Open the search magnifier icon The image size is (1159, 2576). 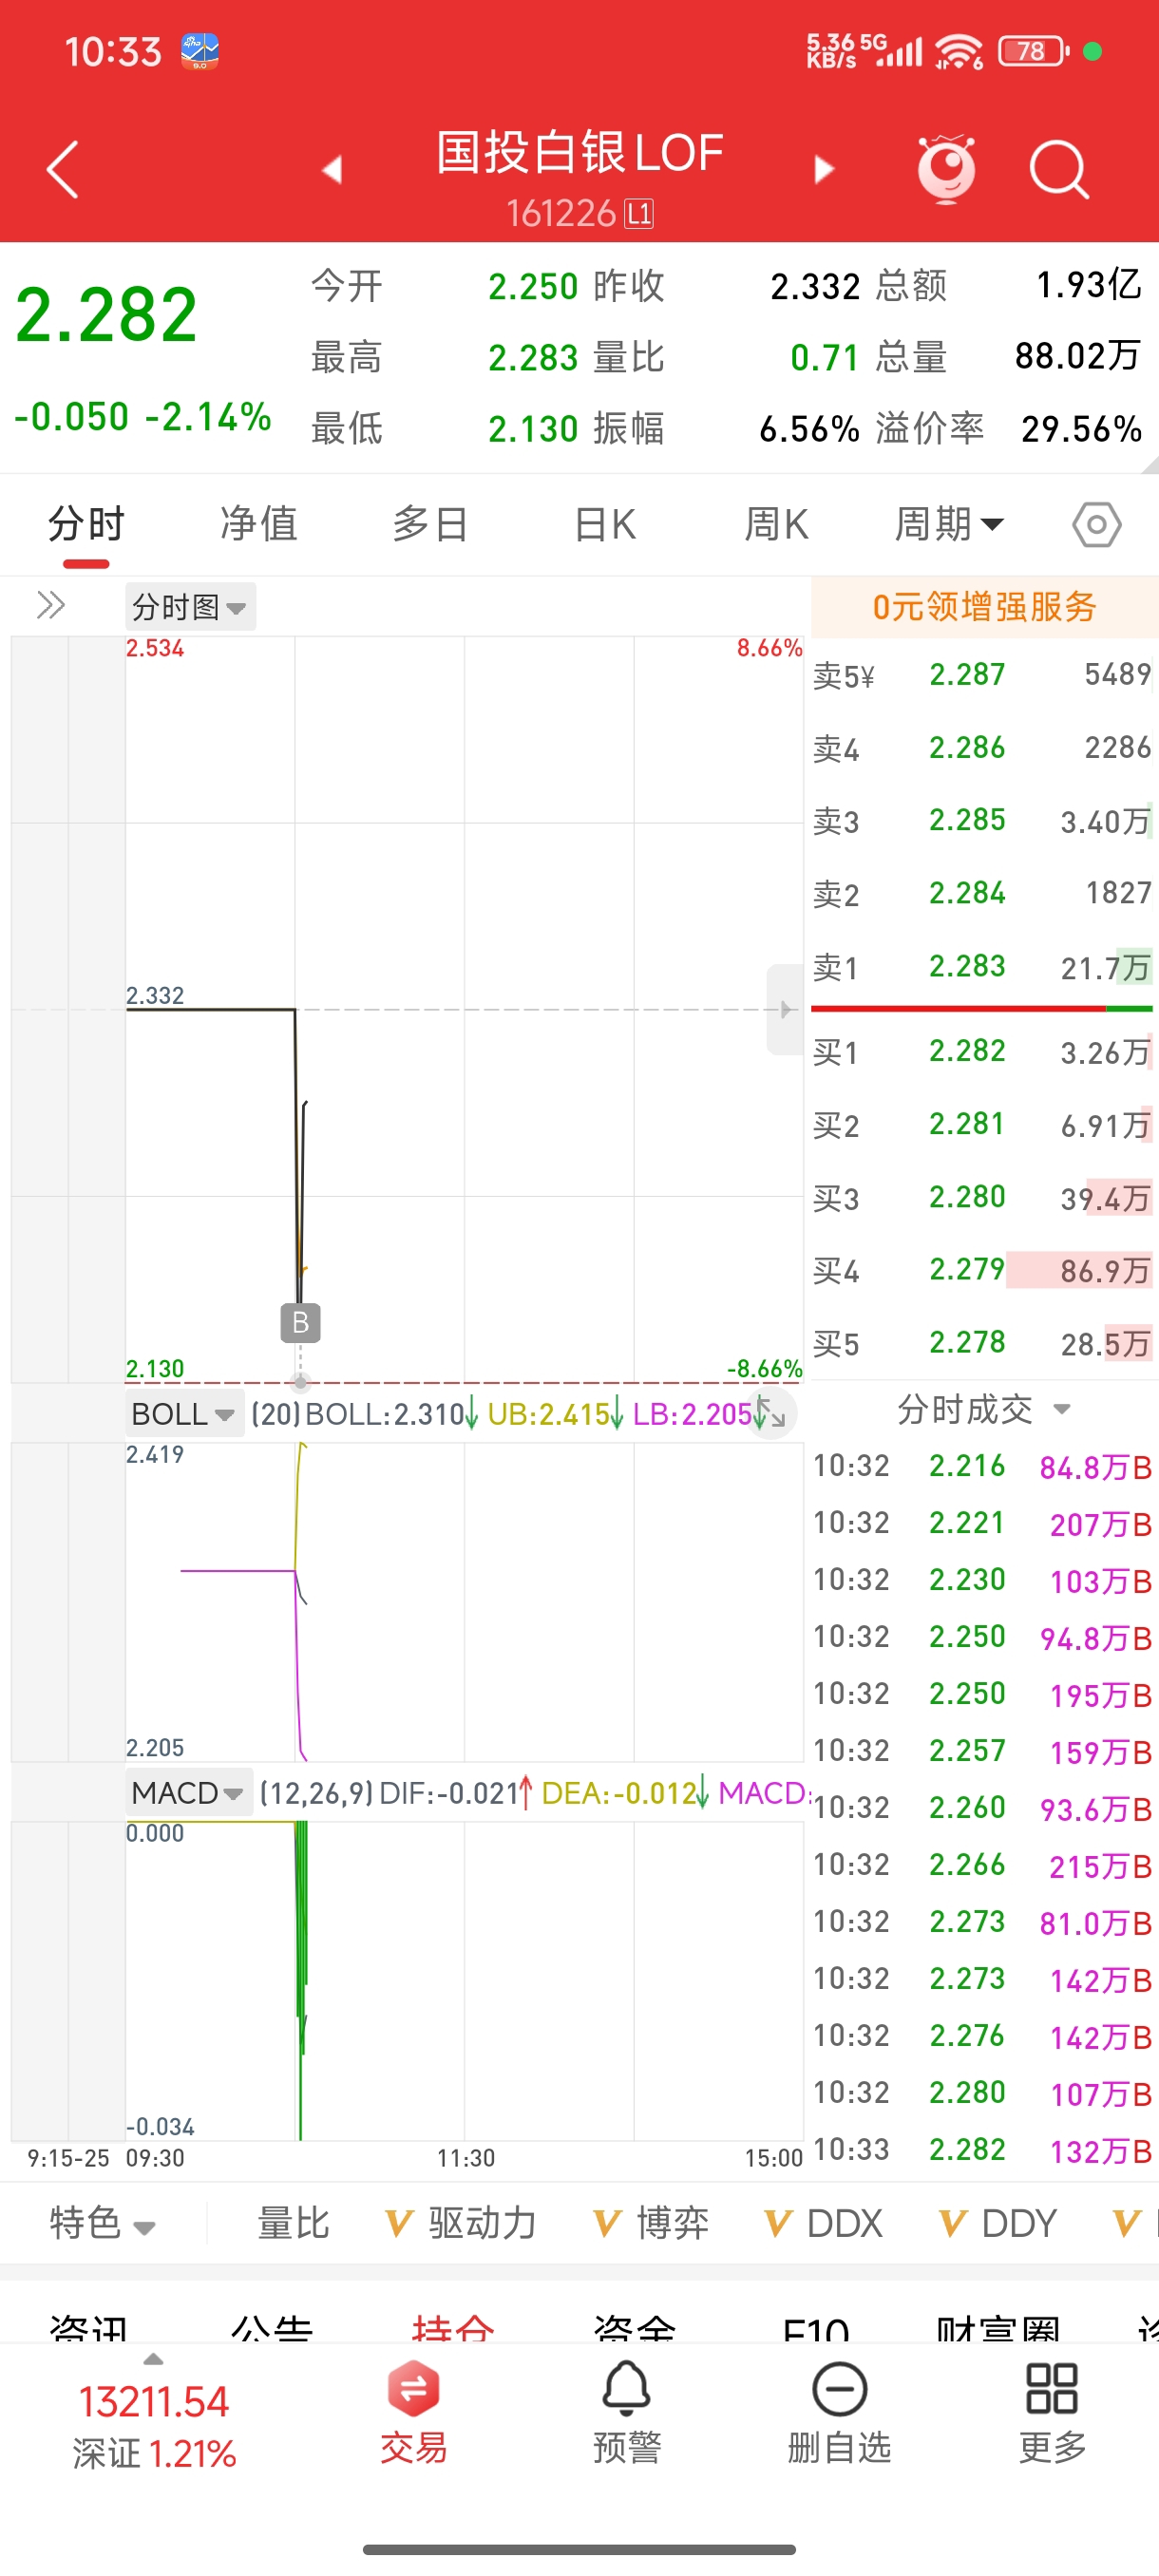click(x=1059, y=169)
